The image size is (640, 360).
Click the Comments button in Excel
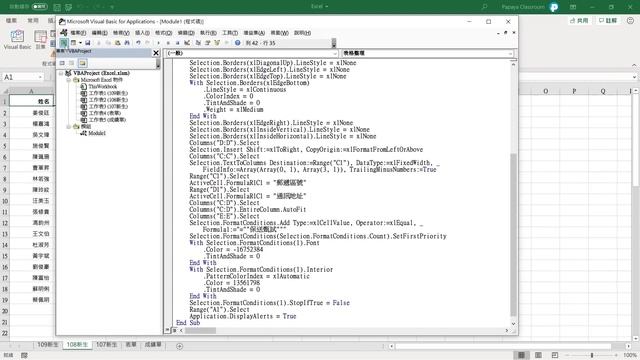(608, 20)
